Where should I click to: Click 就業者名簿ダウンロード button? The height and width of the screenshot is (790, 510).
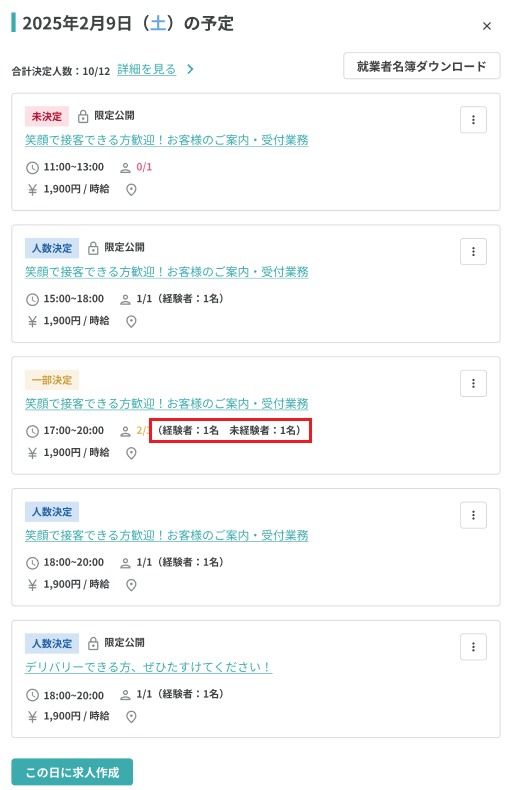point(422,66)
